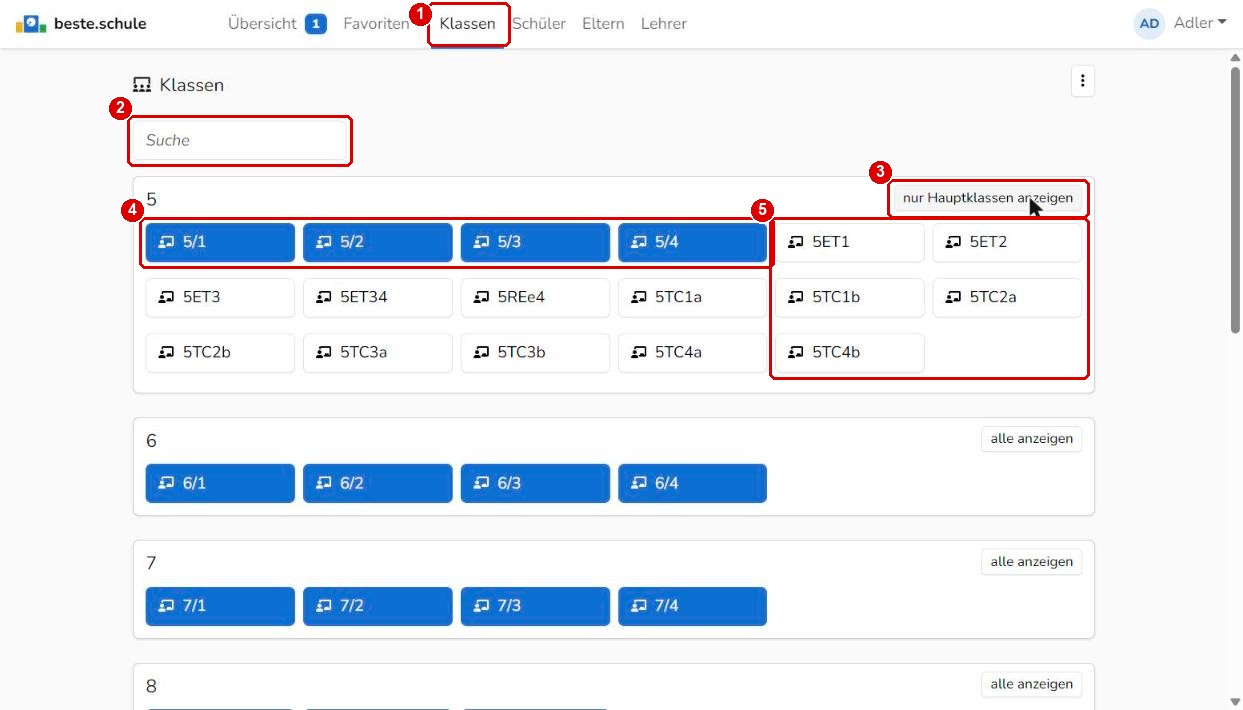Select class 5/3
The image size is (1243, 710).
(x=535, y=242)
